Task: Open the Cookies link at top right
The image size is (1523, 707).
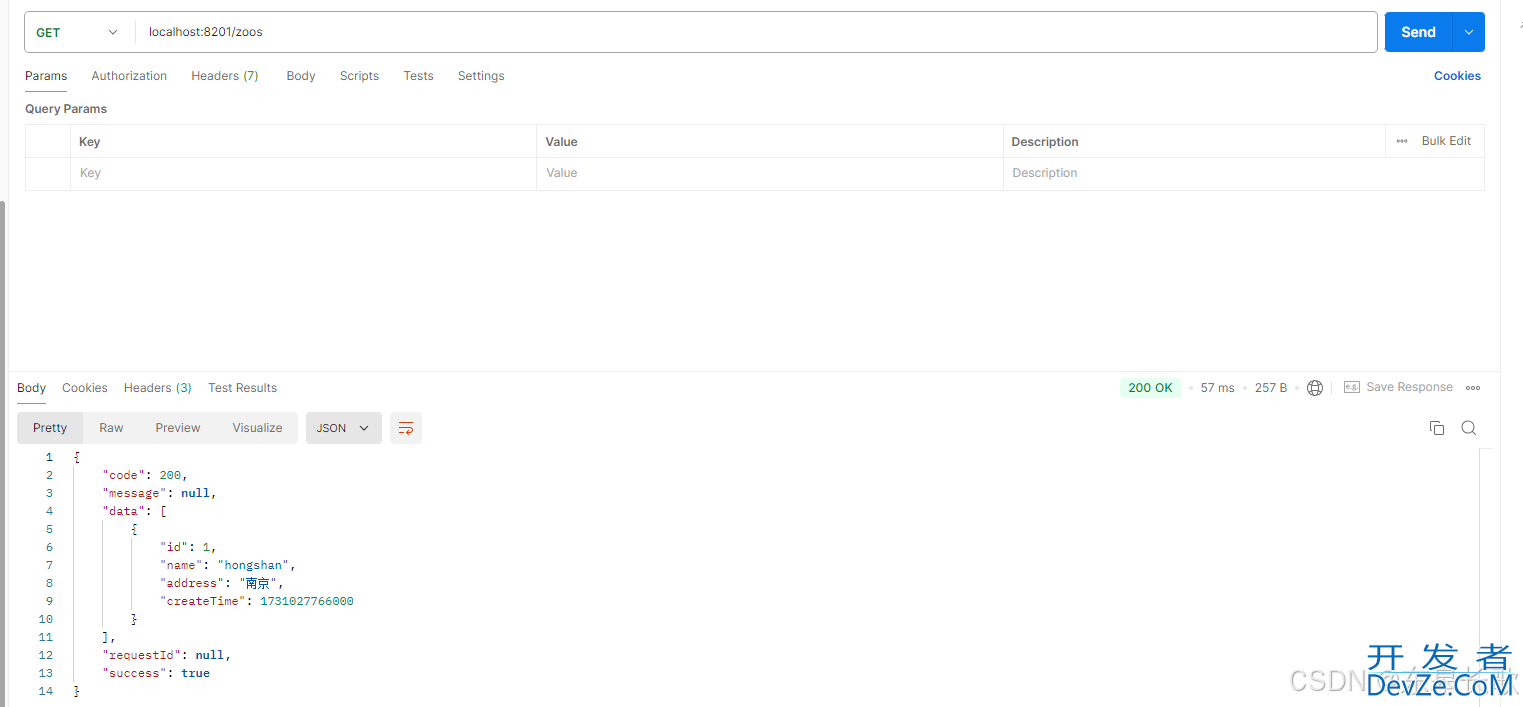Action: [x=1457, y=76]
